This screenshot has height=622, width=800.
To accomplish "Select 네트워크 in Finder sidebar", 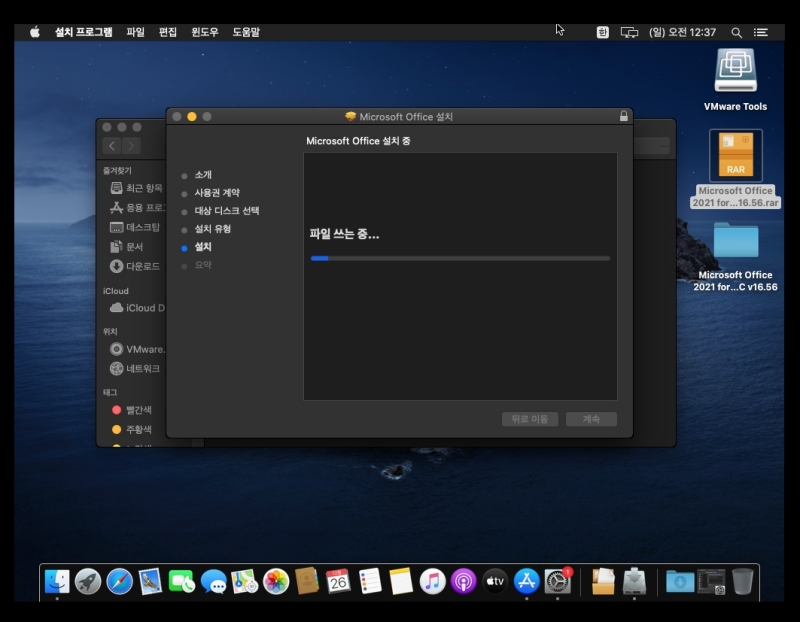I will click(135, 368).
